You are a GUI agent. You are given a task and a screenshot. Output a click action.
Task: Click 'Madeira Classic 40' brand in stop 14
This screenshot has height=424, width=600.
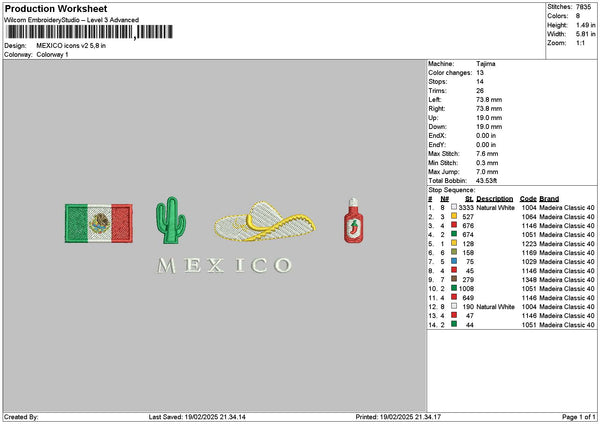567,325
